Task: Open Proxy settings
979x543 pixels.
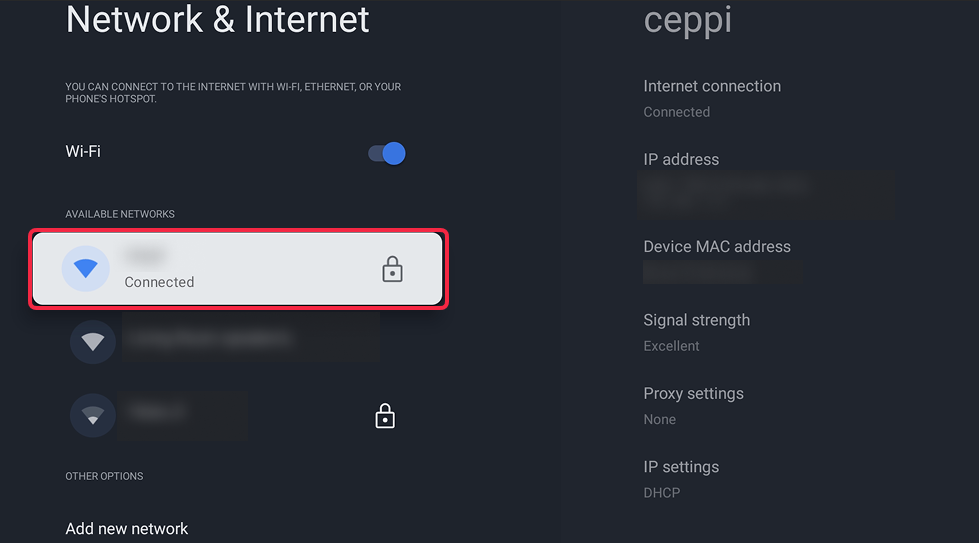Action: click(693, 405)
